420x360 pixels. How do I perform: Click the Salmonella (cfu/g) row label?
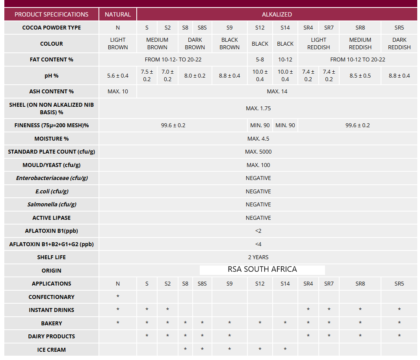pos(51,204)
